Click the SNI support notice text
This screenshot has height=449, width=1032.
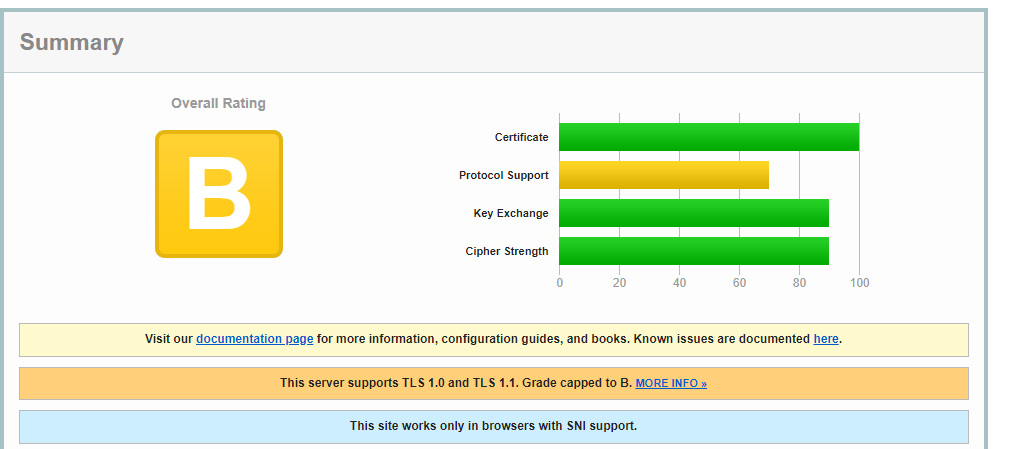coord(494,426)
